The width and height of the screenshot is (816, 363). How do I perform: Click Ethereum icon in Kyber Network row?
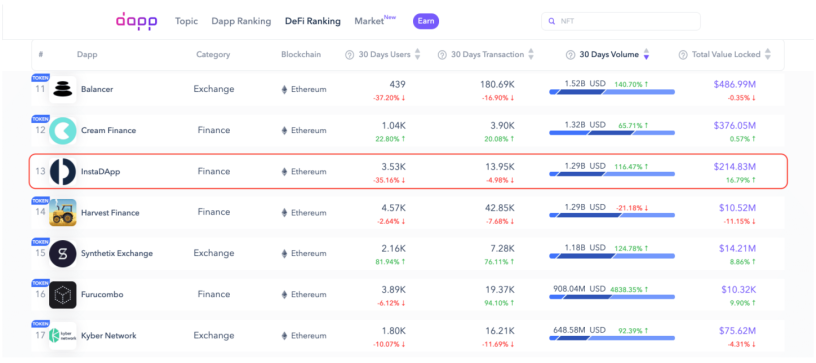284,336
